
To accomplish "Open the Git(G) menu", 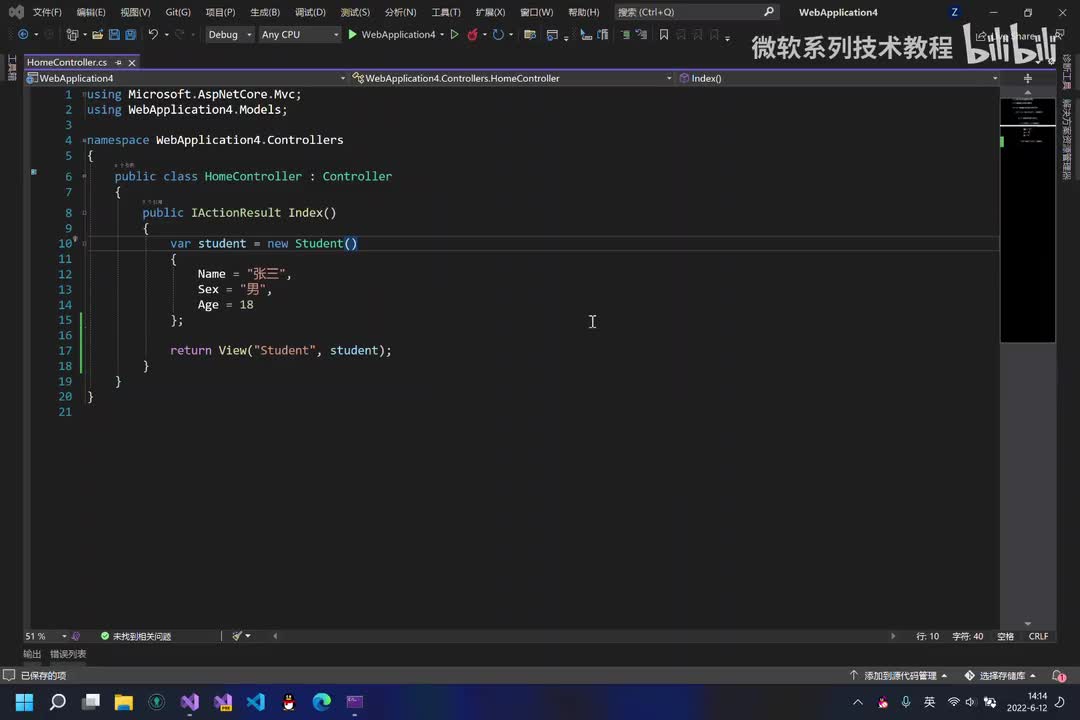I will tap(178, 12).
